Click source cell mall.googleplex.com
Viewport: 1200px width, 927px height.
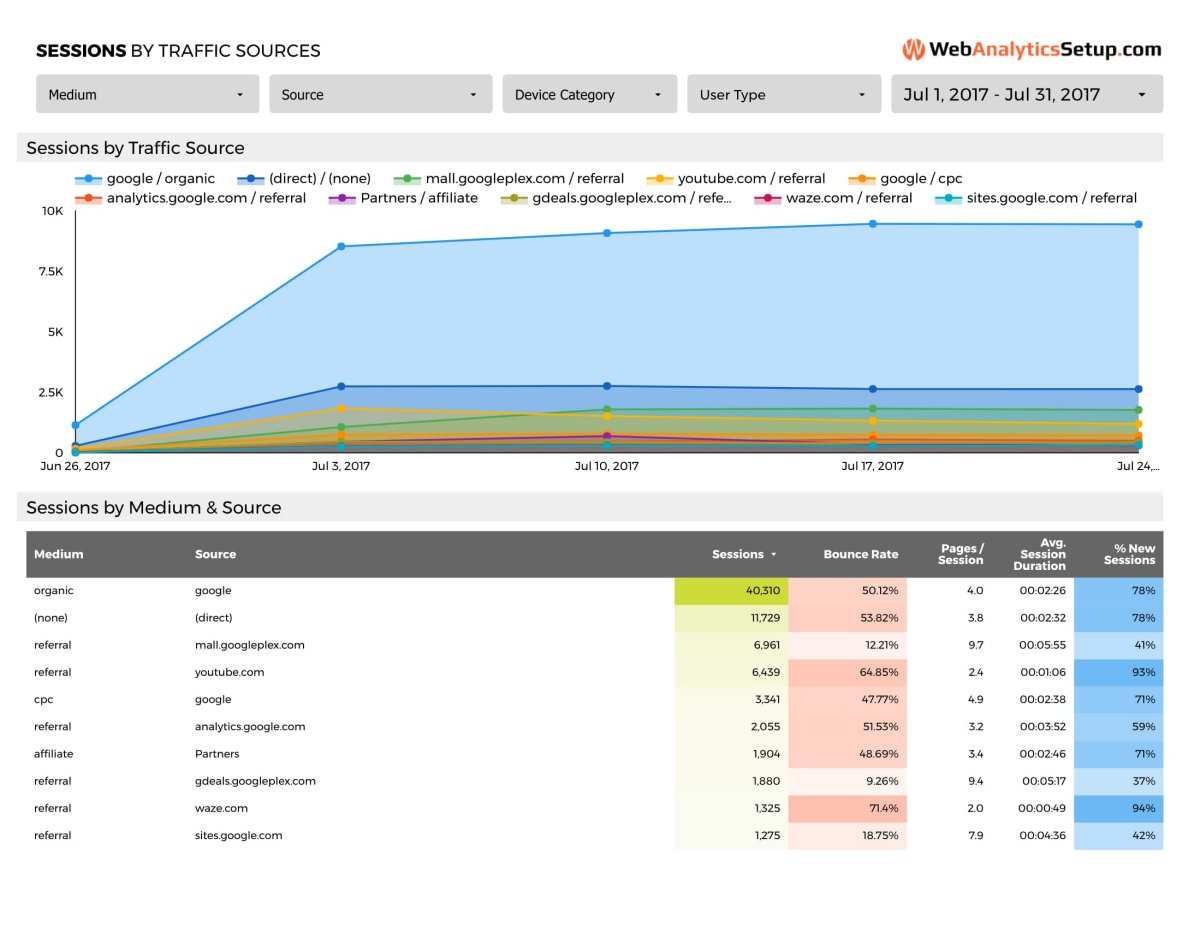coord(250,645)
